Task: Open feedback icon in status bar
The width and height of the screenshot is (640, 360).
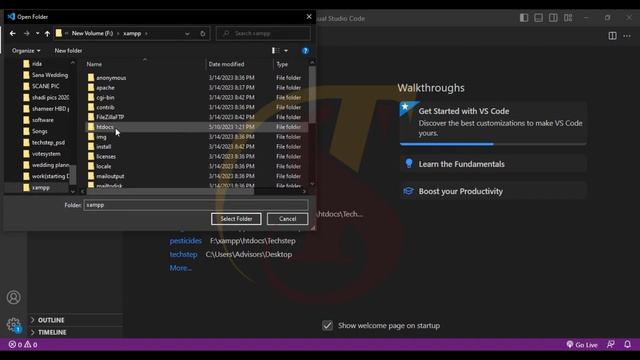Action: coord(611,344)
